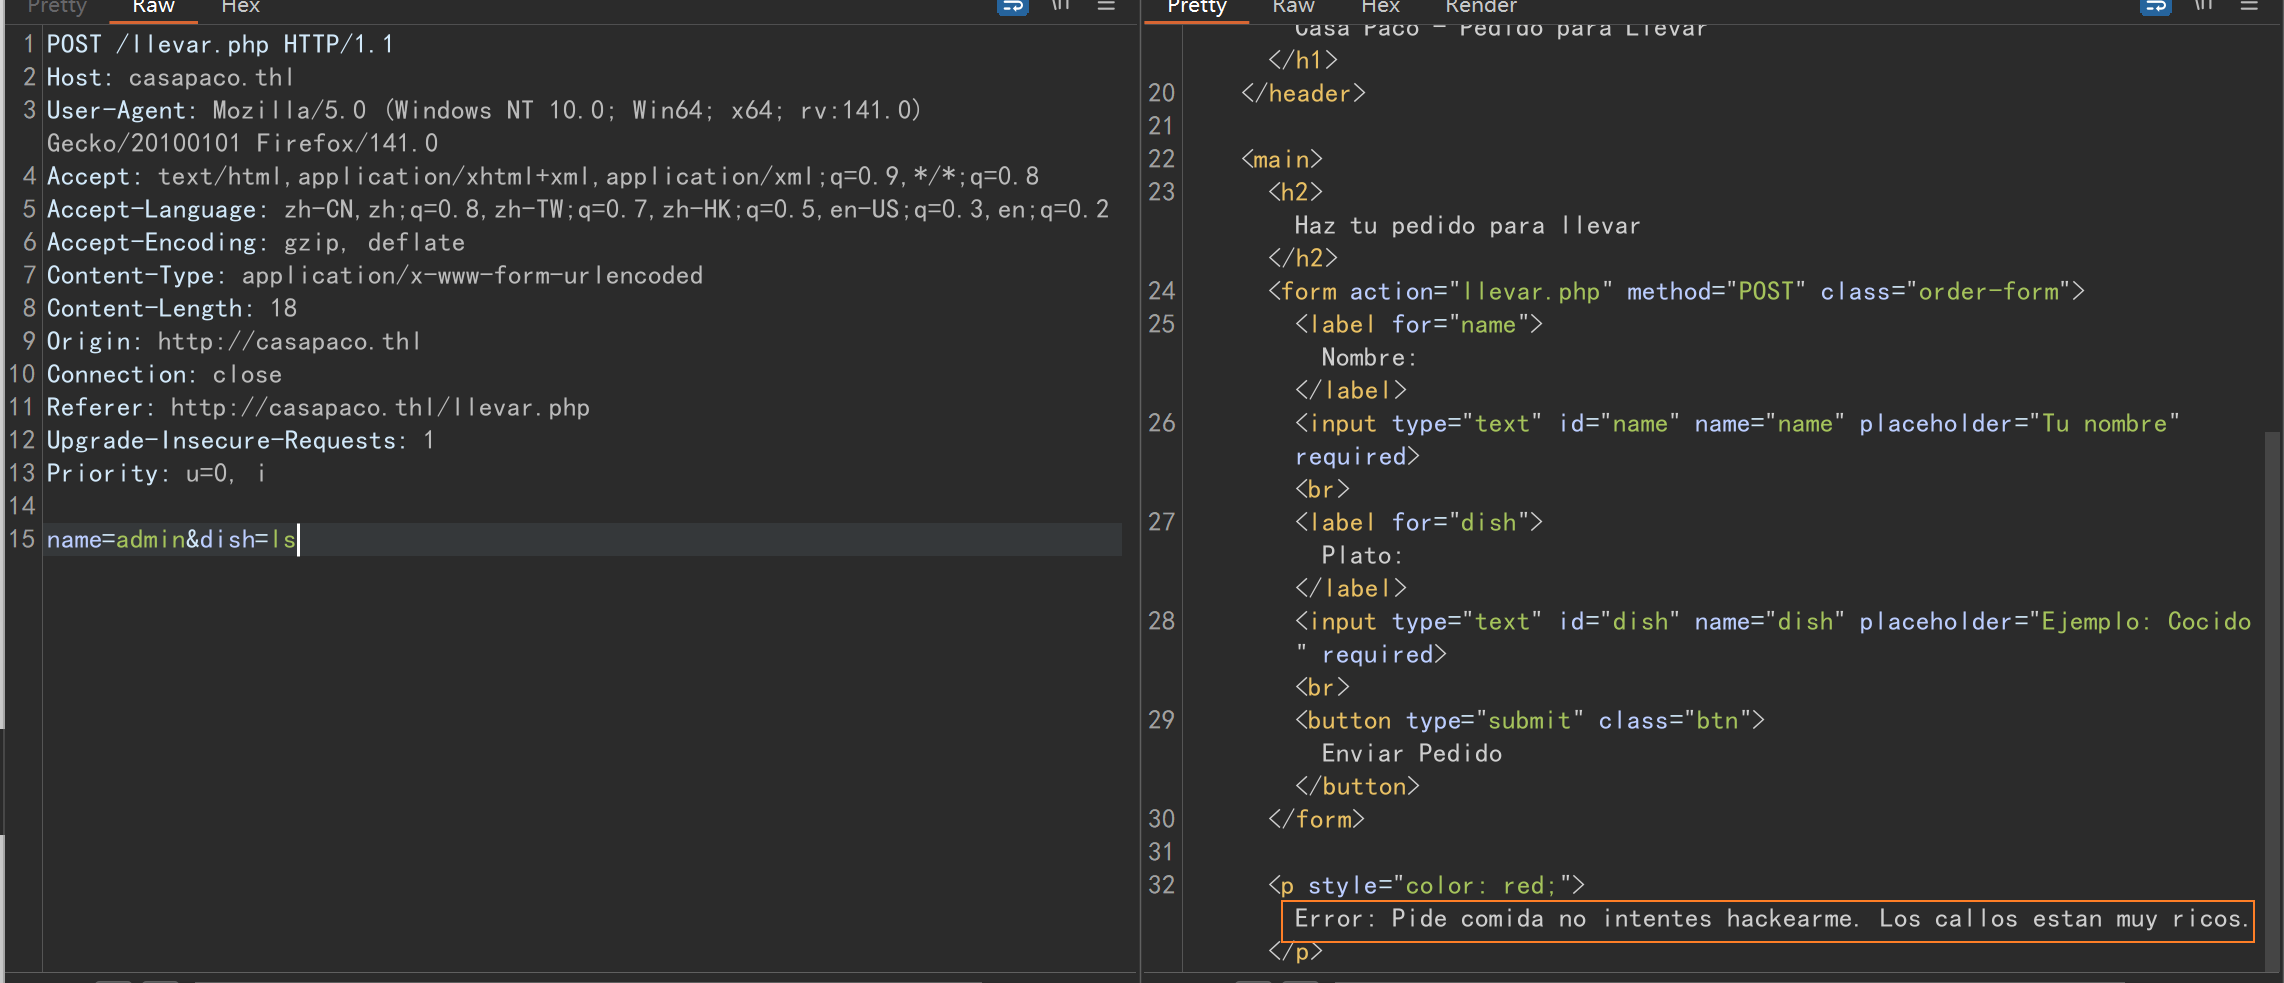
Task: Click 'Enviar Pedido' text in response
Action: coord(1411,754)
